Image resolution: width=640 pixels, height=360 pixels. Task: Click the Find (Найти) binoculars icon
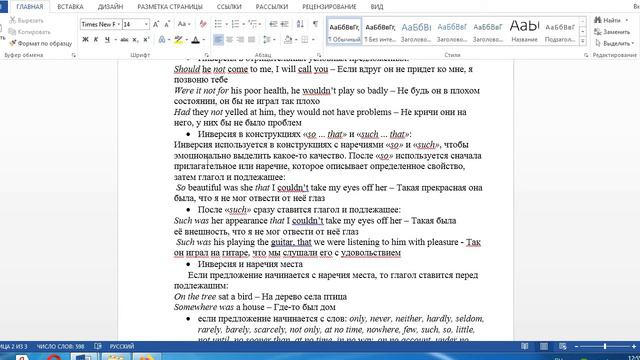(598, 20)
